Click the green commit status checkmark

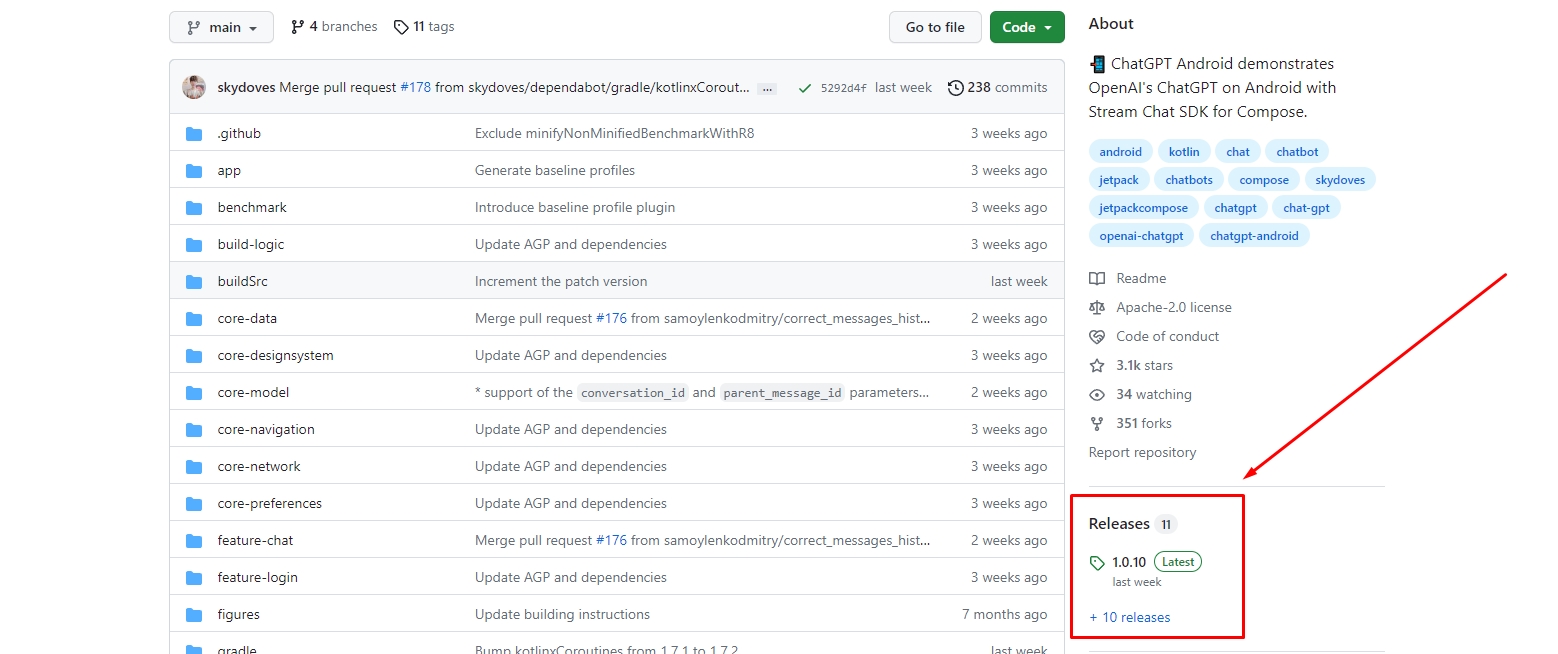point(804,88)
